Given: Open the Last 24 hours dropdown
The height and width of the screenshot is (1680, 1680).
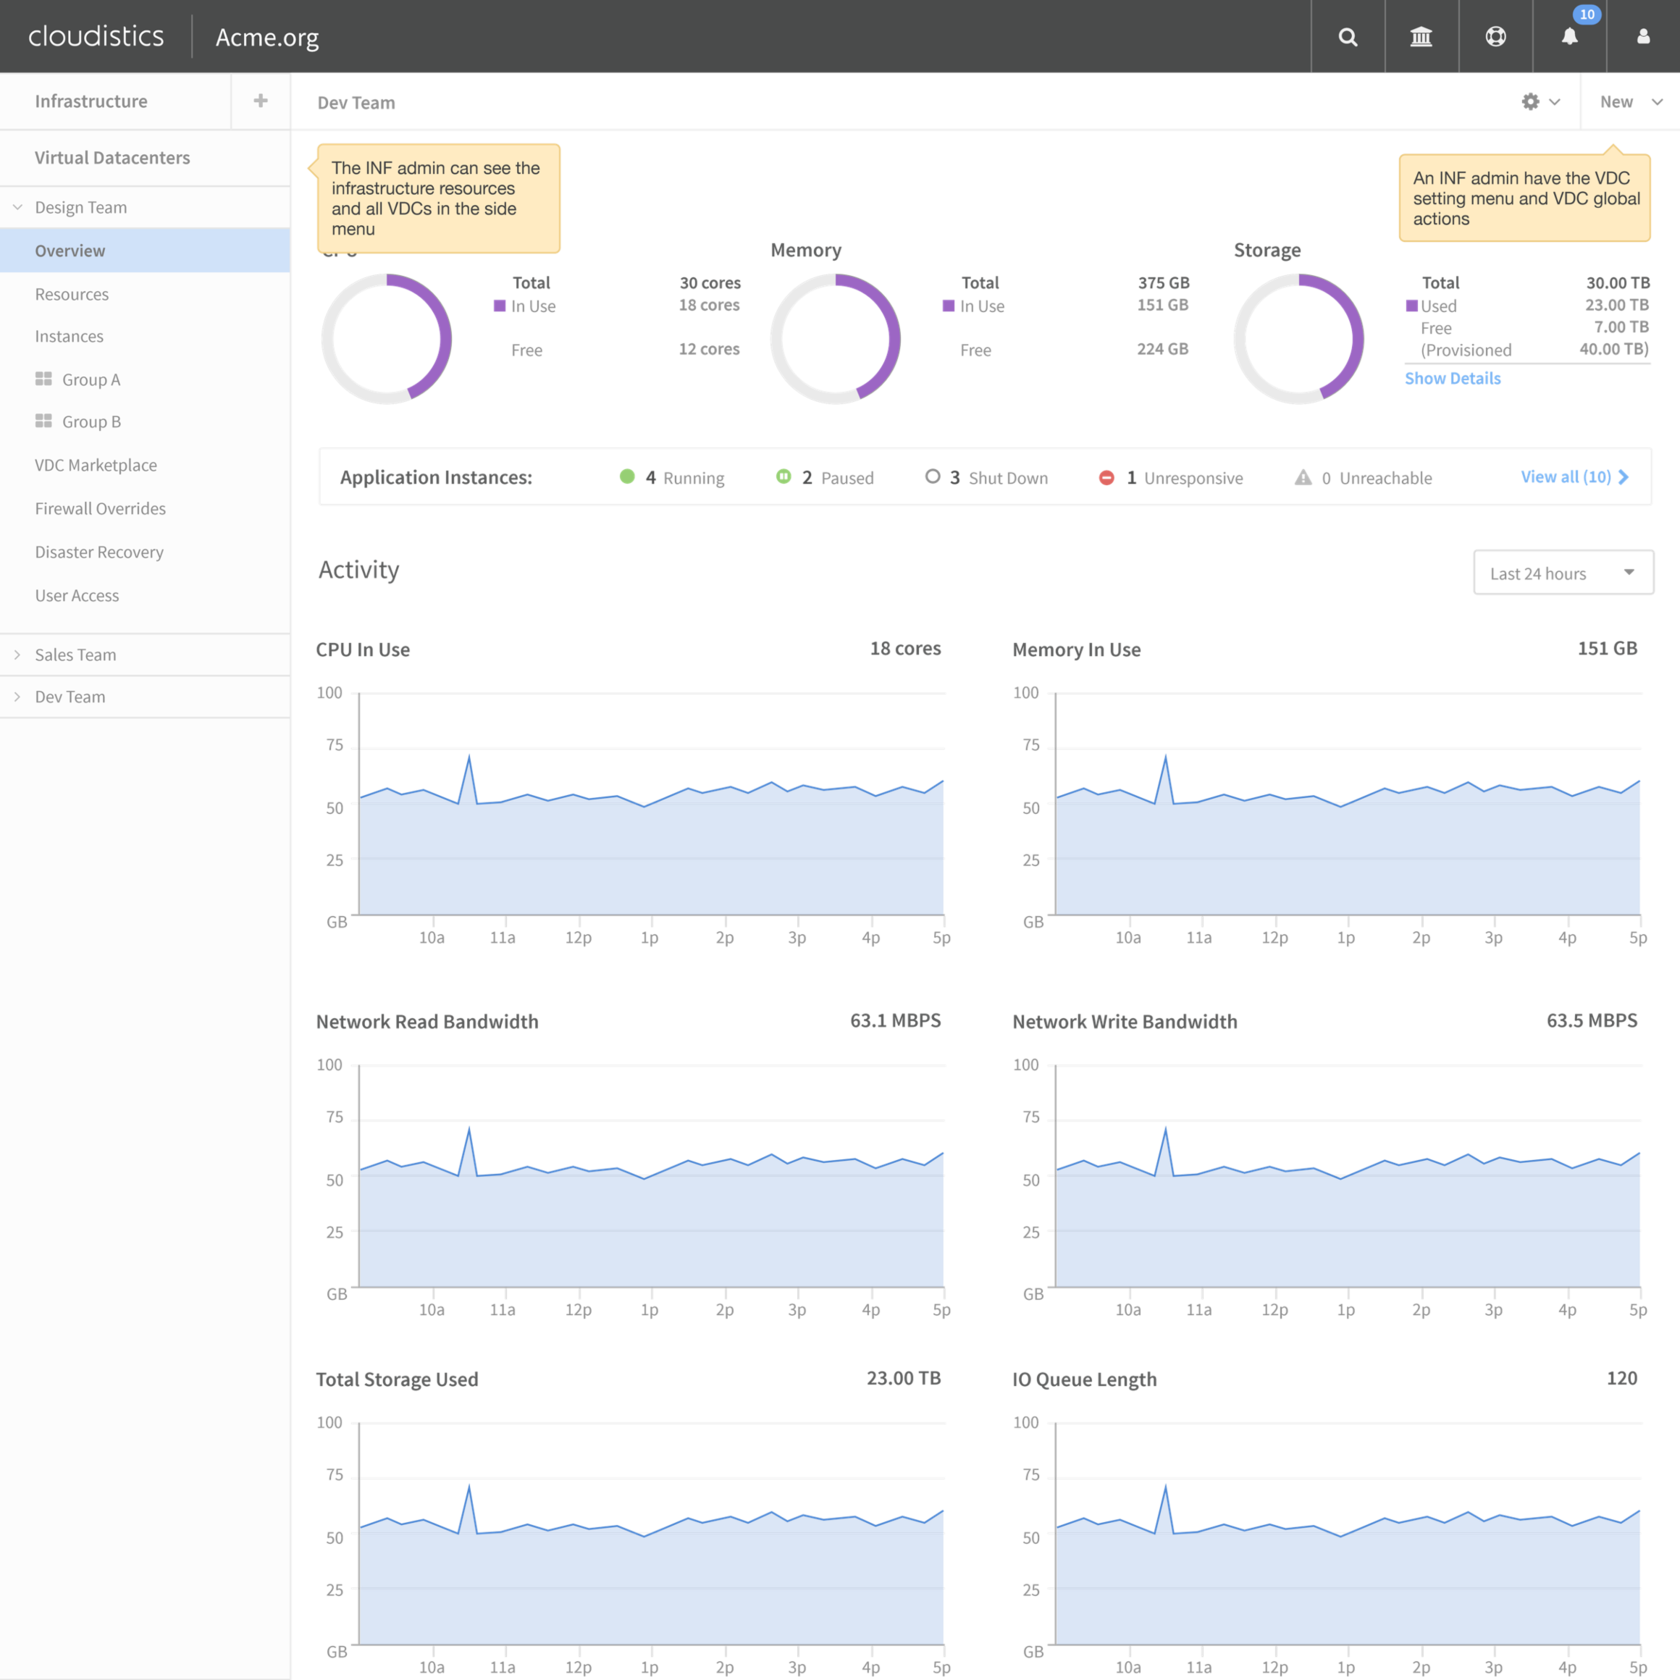Looking at the screenshot, I should tap(1562, 573).
